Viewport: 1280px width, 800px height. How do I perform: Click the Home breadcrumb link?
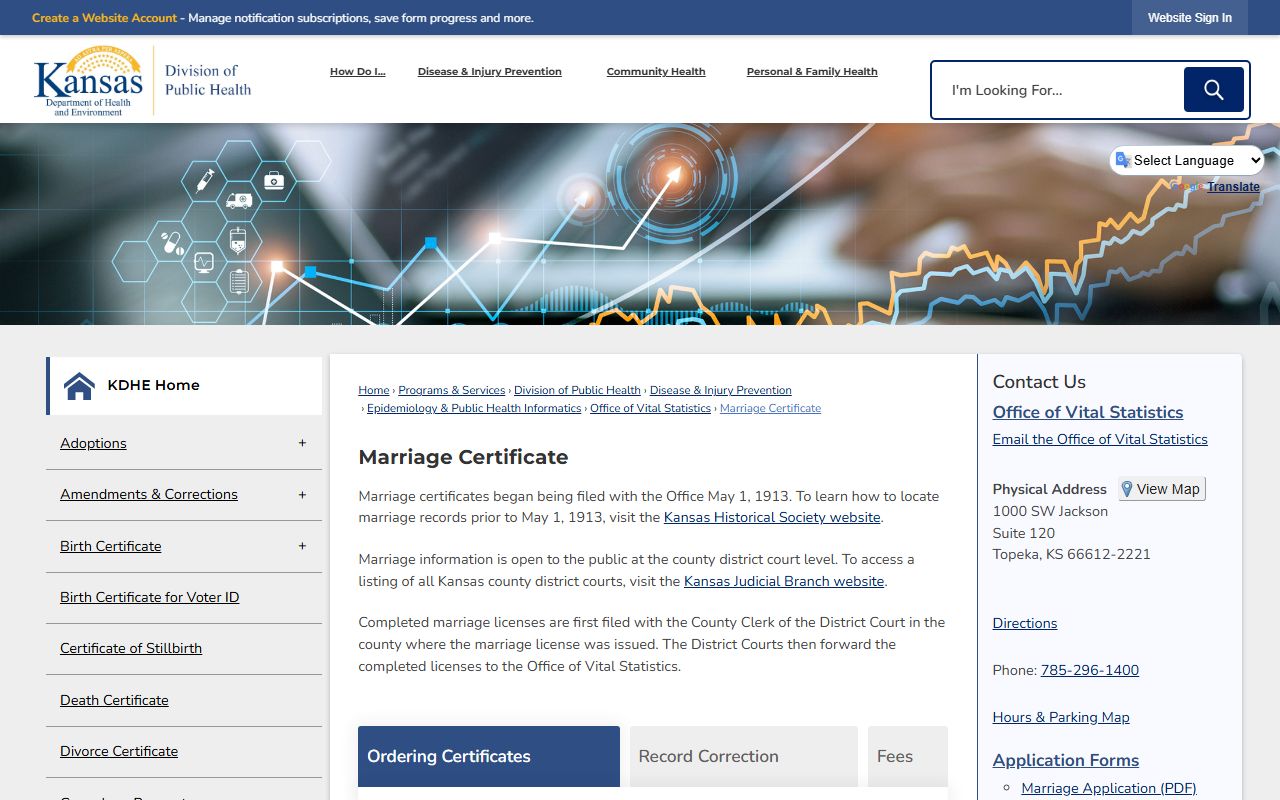pos(374,390)
